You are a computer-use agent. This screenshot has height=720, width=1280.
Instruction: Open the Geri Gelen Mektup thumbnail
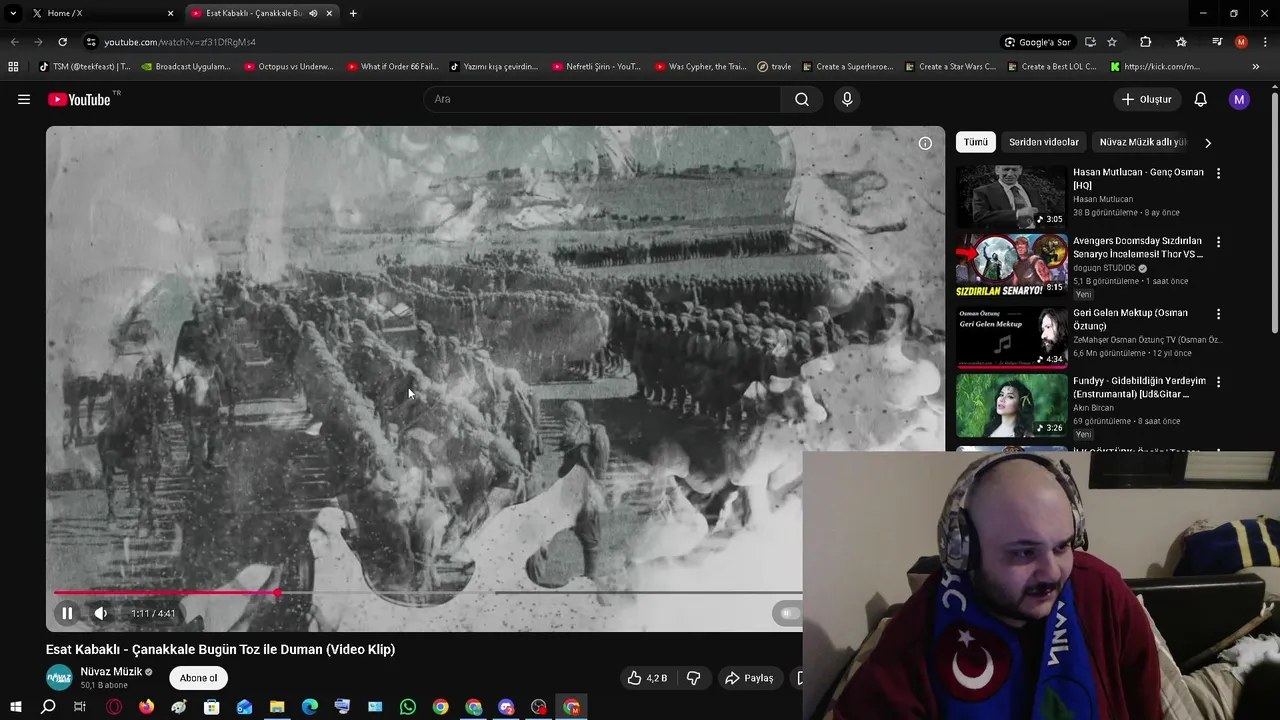(1011, 337)
